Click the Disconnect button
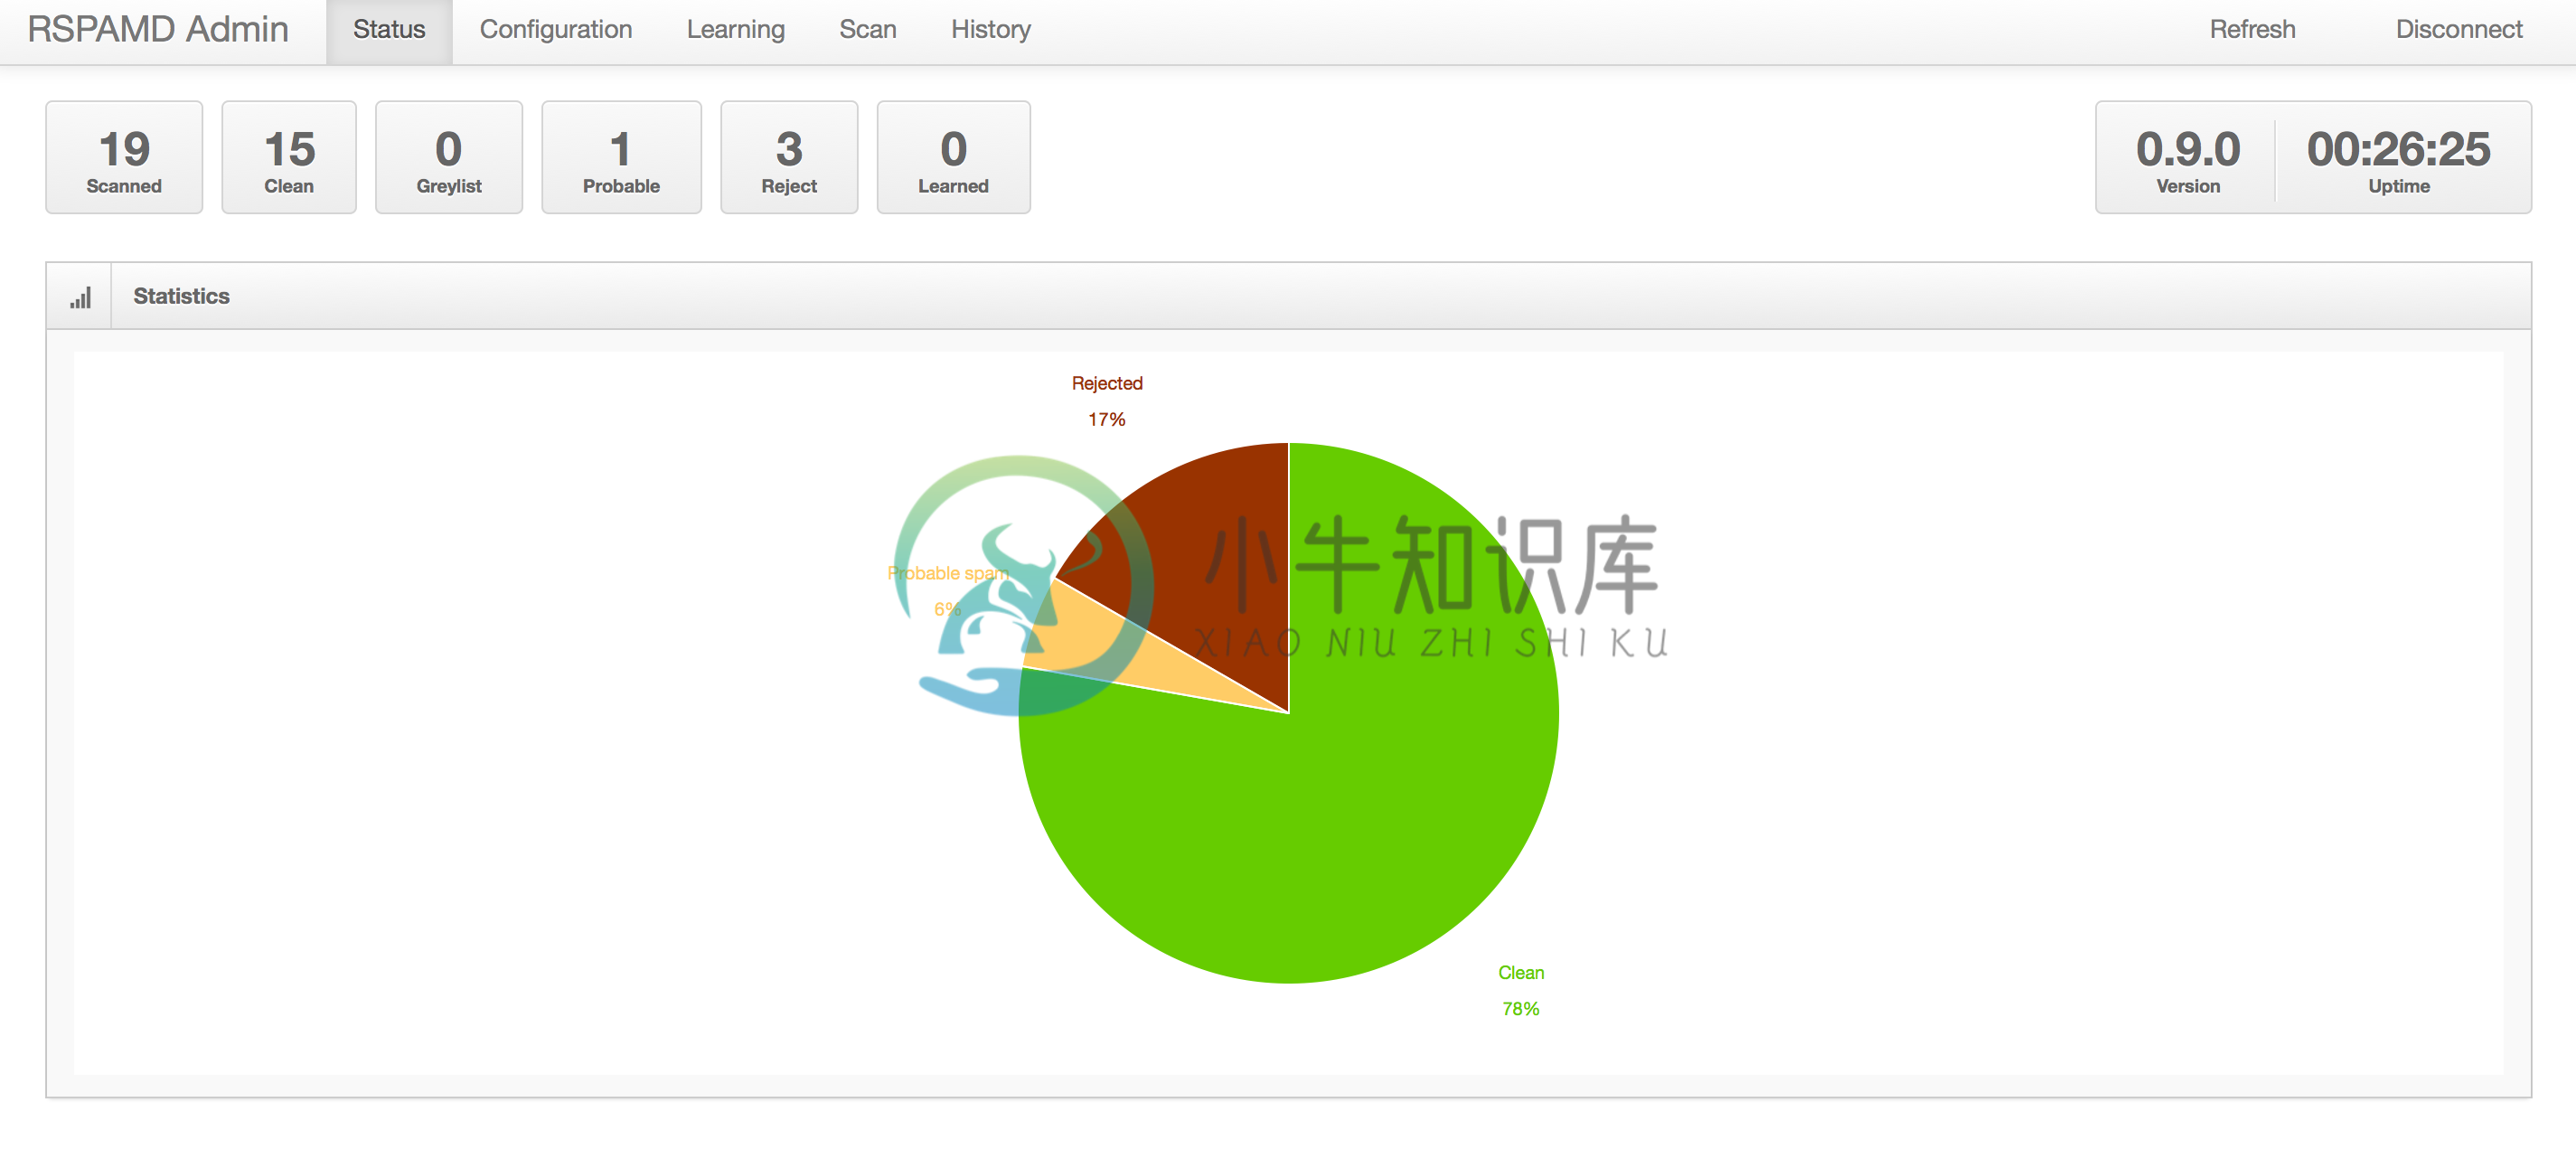The height and width of the screenshot is (1168, 2576). click(x=2451, y=30)
